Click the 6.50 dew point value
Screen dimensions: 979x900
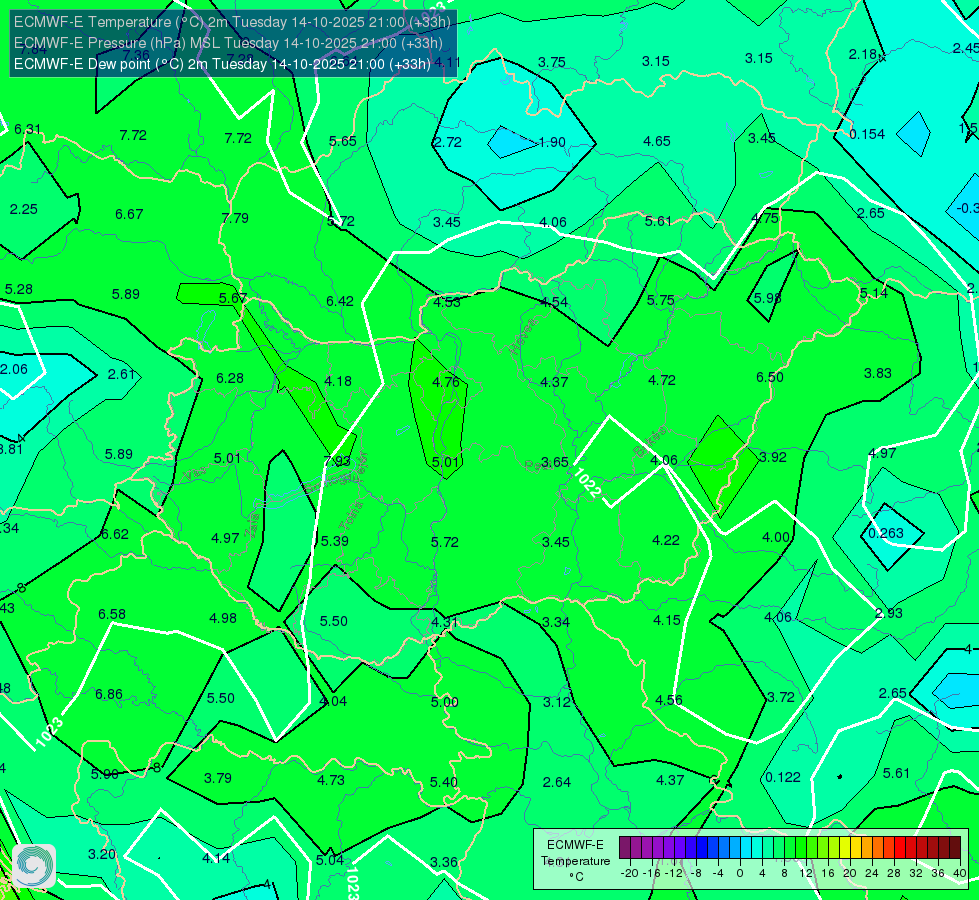pyautogui.click(x=769, y=377)
